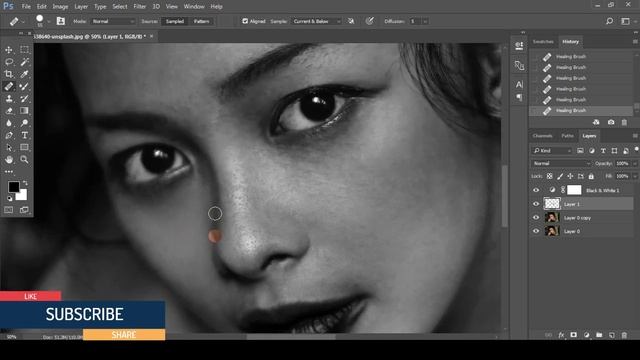Viewport: 640px width, 360px height.
Task: Toggle filter for pixel layers
Action: click(x=580, y=151)
